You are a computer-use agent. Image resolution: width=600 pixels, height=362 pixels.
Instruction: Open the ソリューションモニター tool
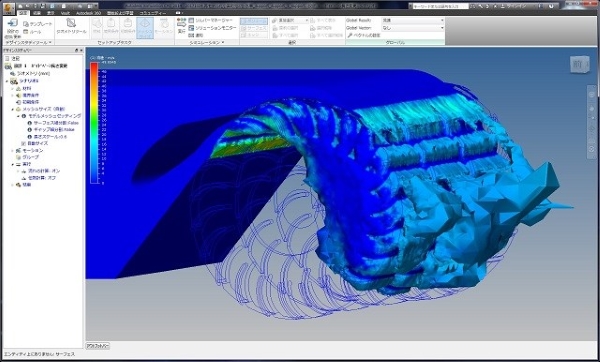coord(212,28)
